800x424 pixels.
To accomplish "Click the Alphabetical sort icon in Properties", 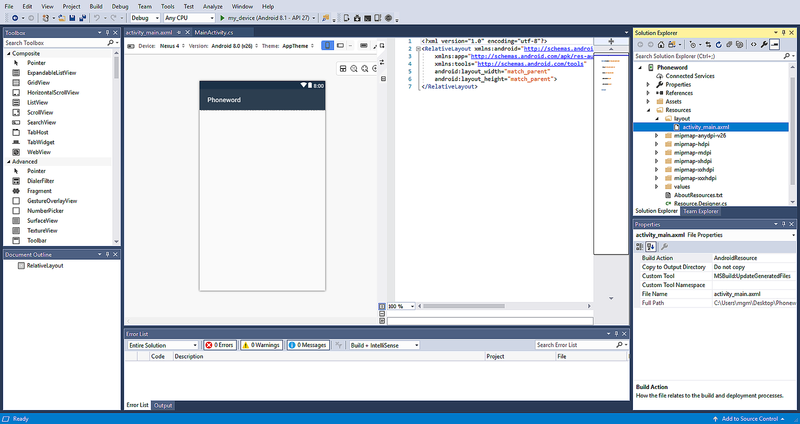I will (x=650, y=246).
